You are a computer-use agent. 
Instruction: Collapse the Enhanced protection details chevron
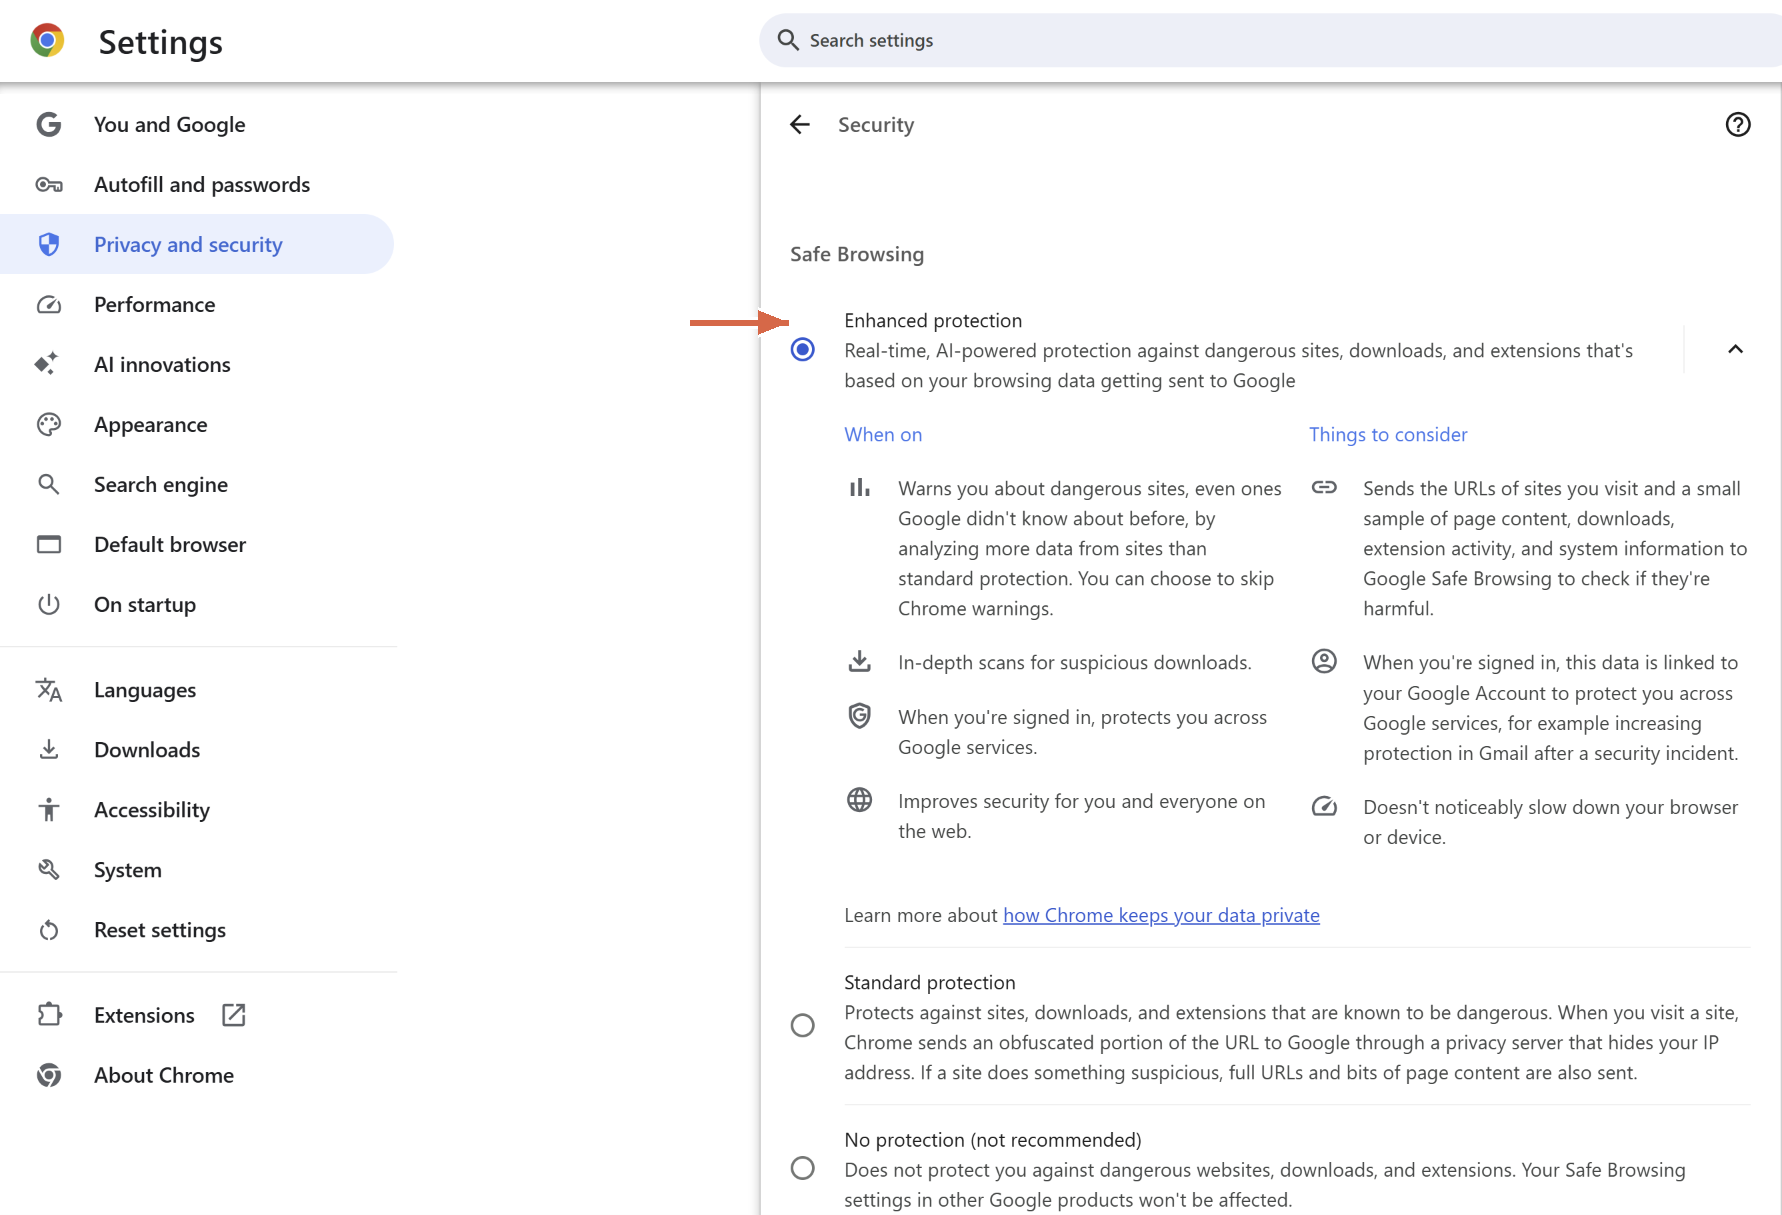tap(1735, 349)
